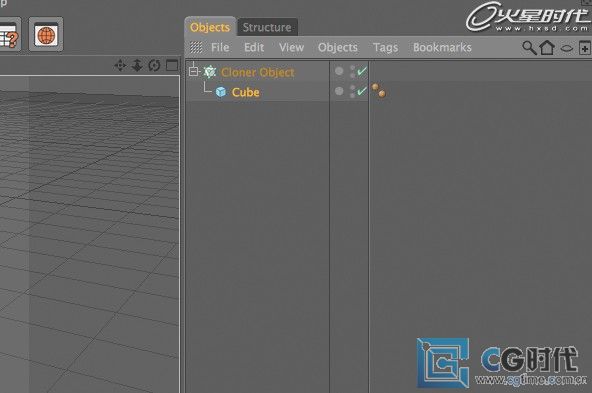592x393 pixels.
Task: Open the Bookmarks menu in Object Manager
Action: tap(442, 48)
